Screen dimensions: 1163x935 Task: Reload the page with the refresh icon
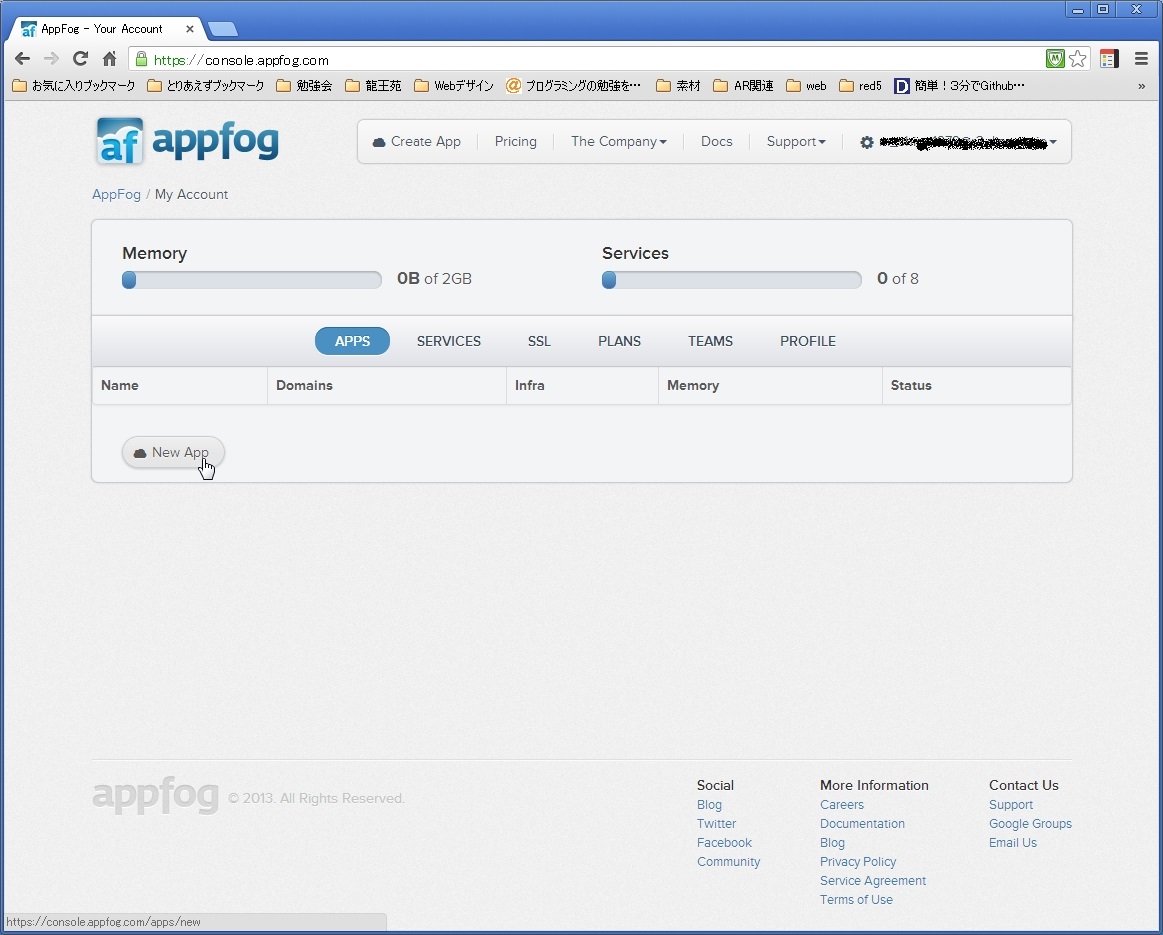pyautogui.click(x=80, y=59)
